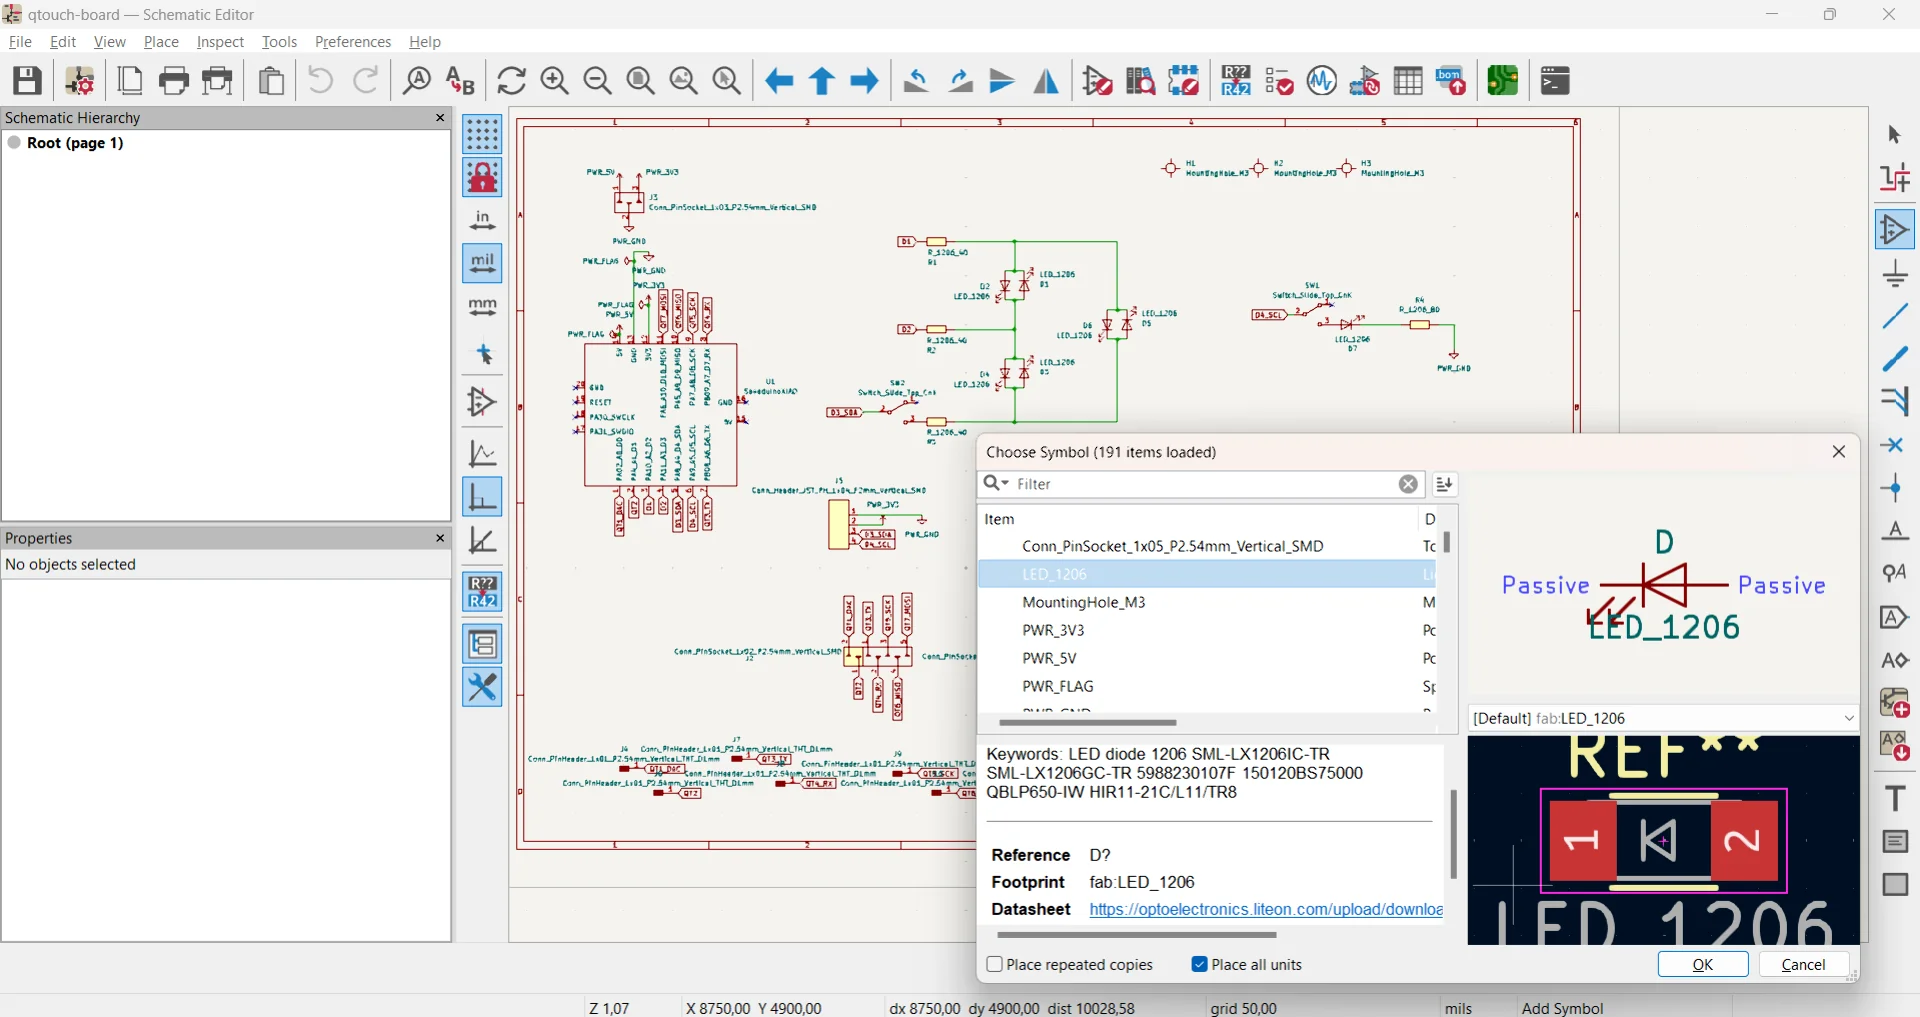Open the Print schematic icon

(x=174, y=81)
